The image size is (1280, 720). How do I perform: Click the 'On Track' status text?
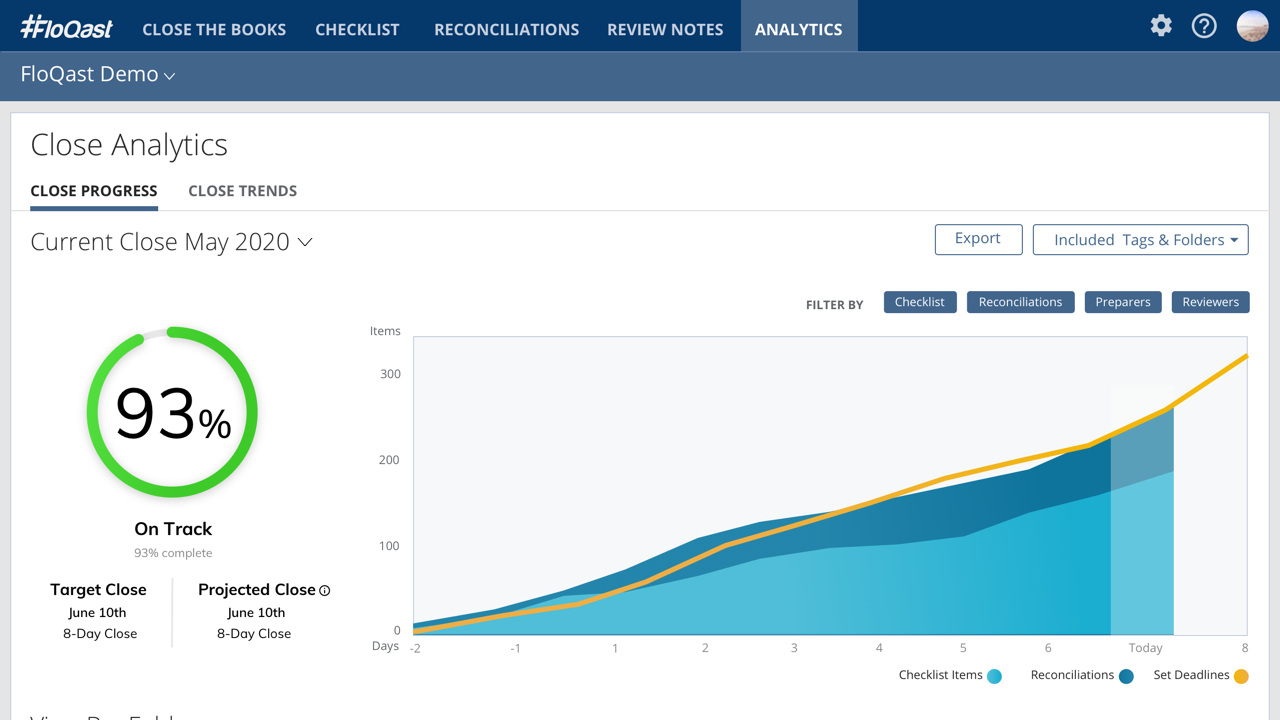tap(173, 529)
